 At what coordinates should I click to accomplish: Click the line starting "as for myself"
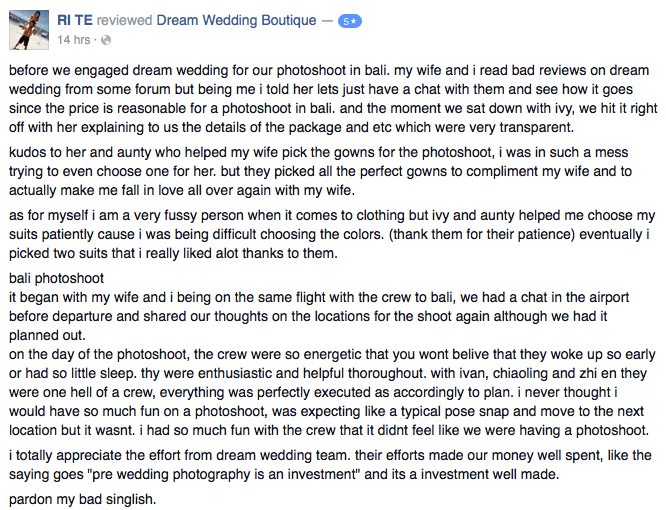click(332, 215)
